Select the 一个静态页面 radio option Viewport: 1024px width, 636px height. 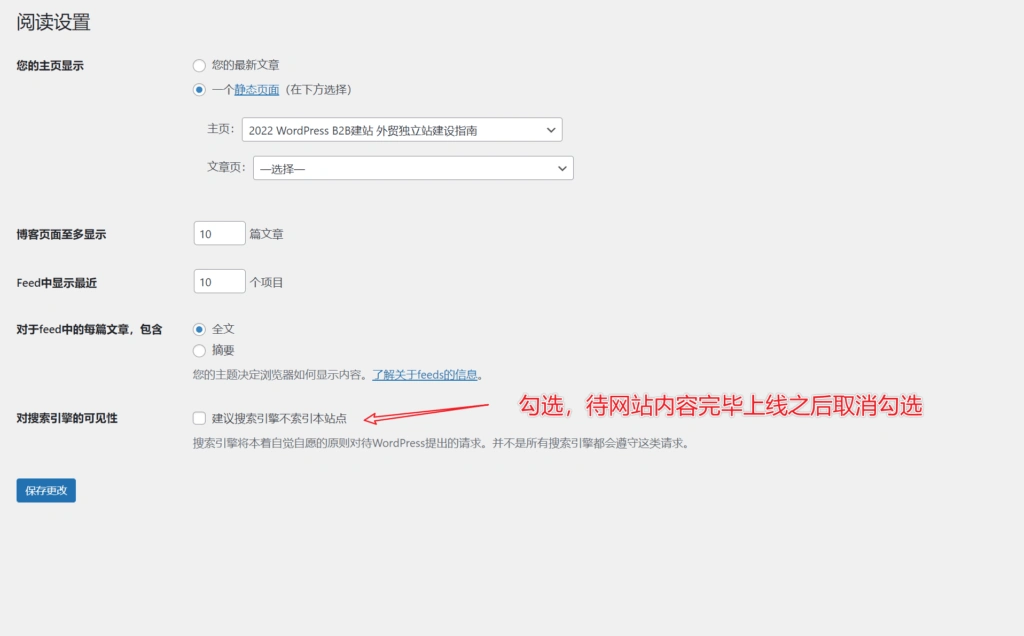coord(200,90)
